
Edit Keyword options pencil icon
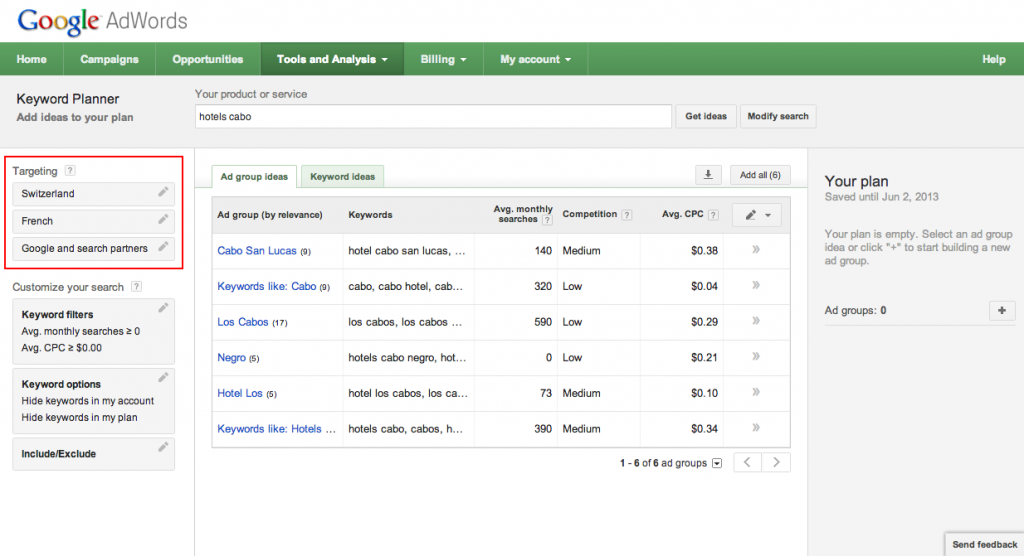[163, 378]
